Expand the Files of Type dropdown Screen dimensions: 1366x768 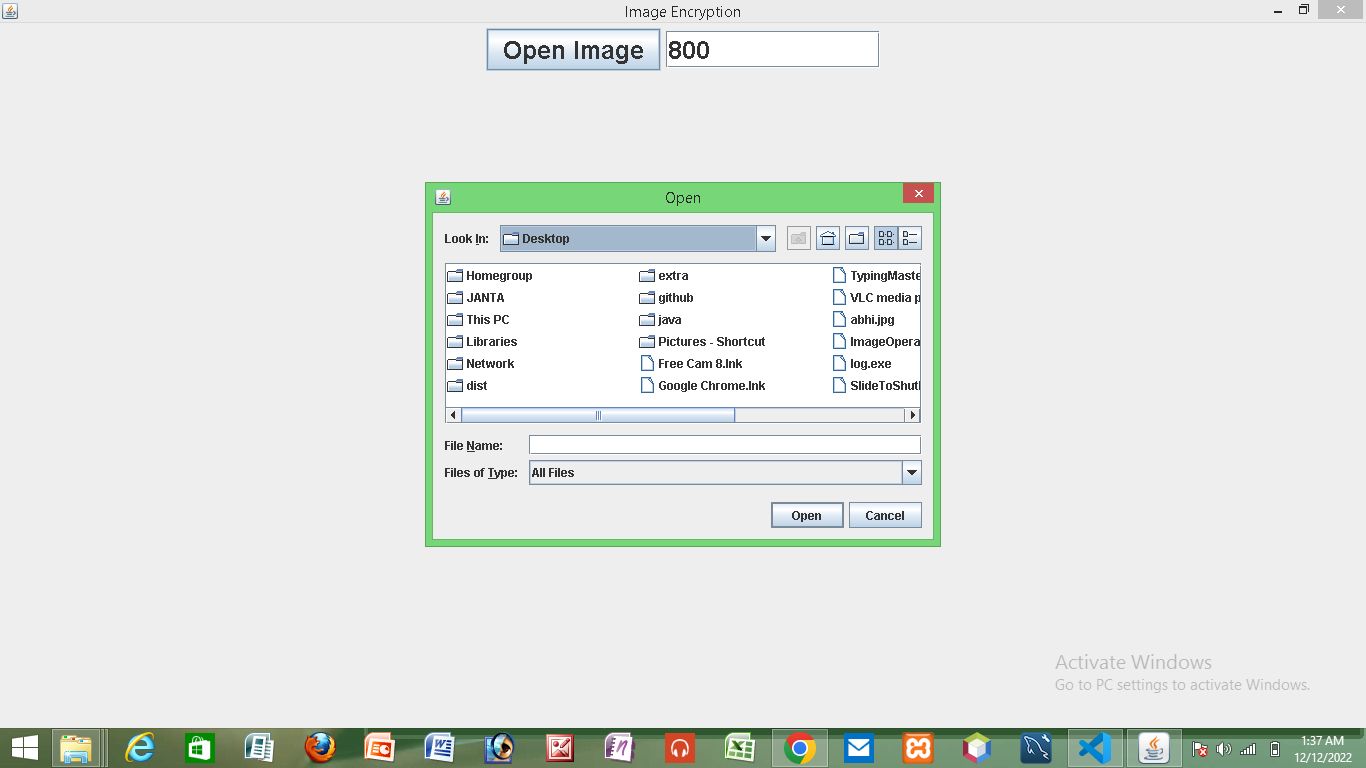coord(911,472)
